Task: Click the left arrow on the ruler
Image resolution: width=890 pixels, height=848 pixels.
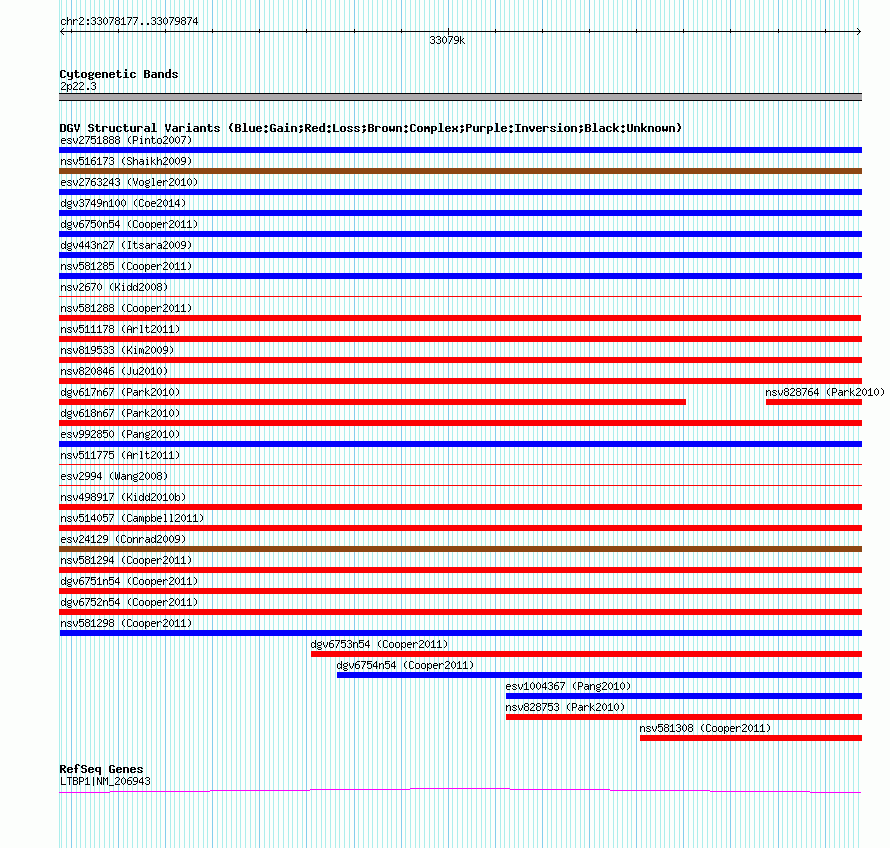Action: (63, 32)
